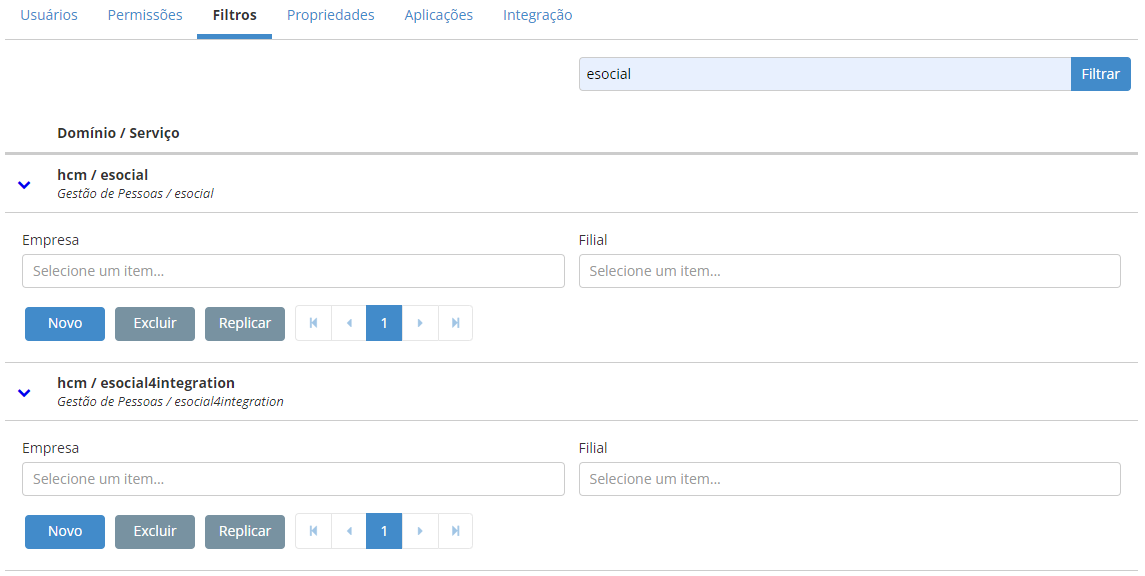Click the previous page arrow under hcm/esocial

point(348,322)
